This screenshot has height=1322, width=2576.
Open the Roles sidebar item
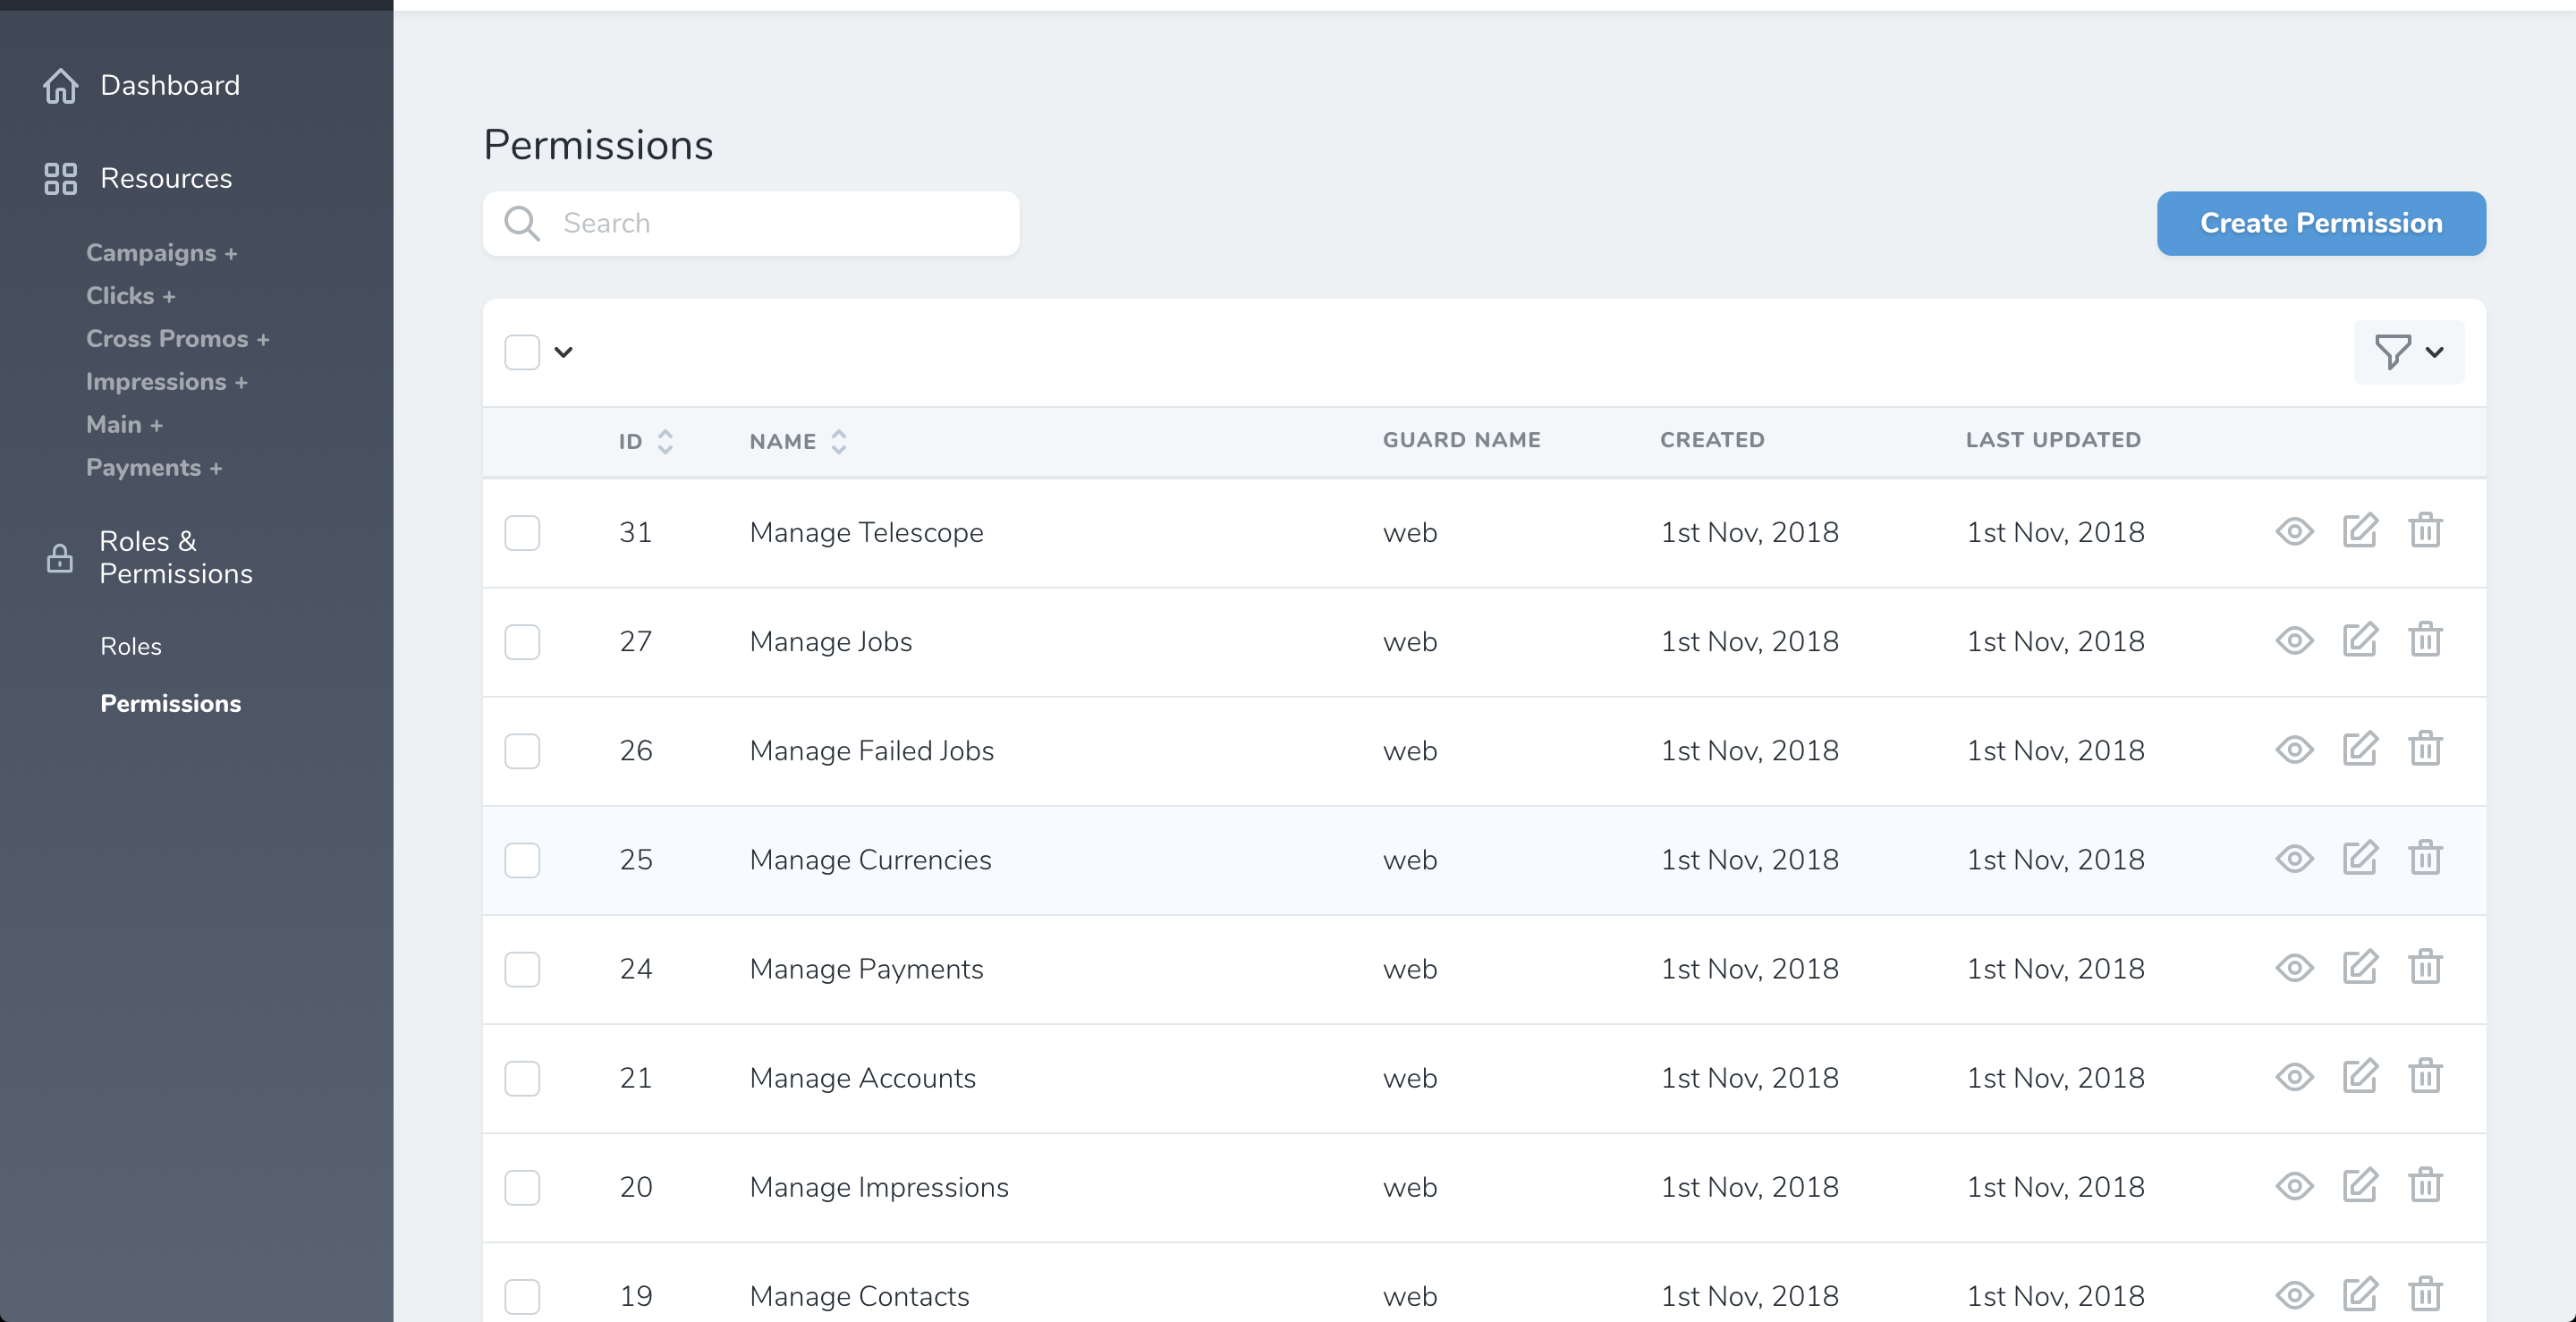coord(131,646)
